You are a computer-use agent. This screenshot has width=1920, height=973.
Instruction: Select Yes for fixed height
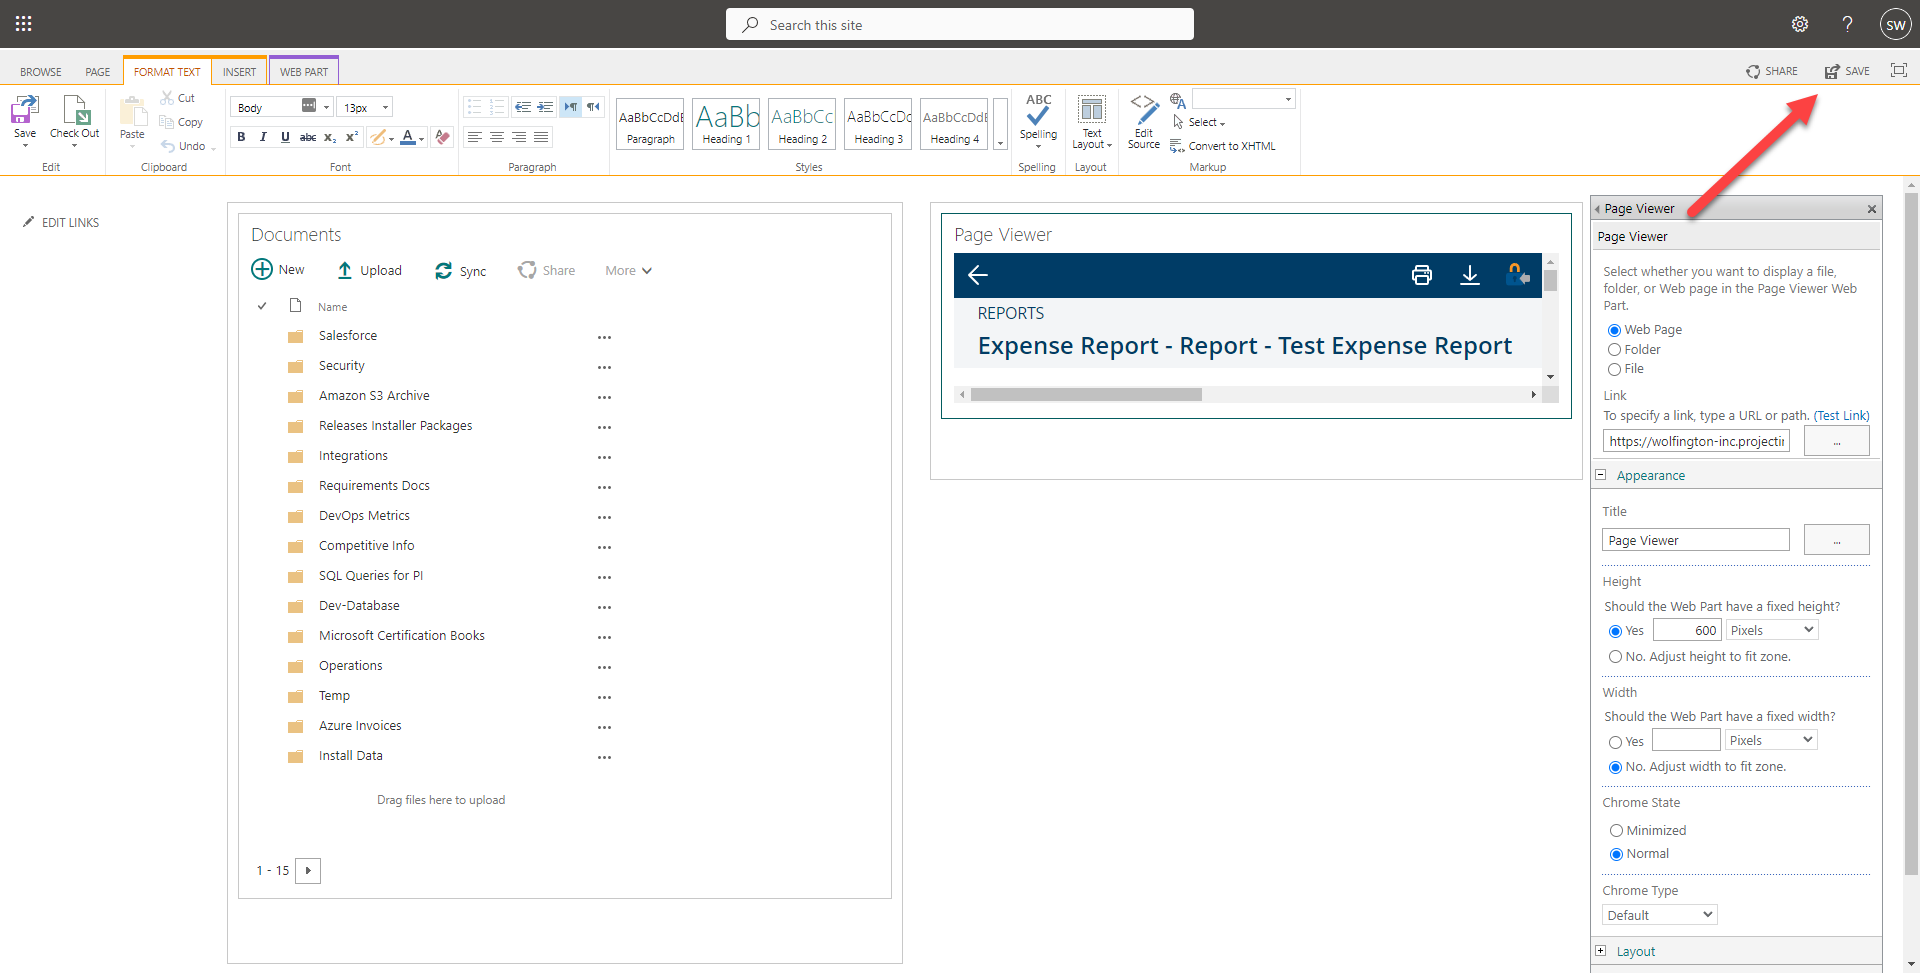pos(1615,631)
